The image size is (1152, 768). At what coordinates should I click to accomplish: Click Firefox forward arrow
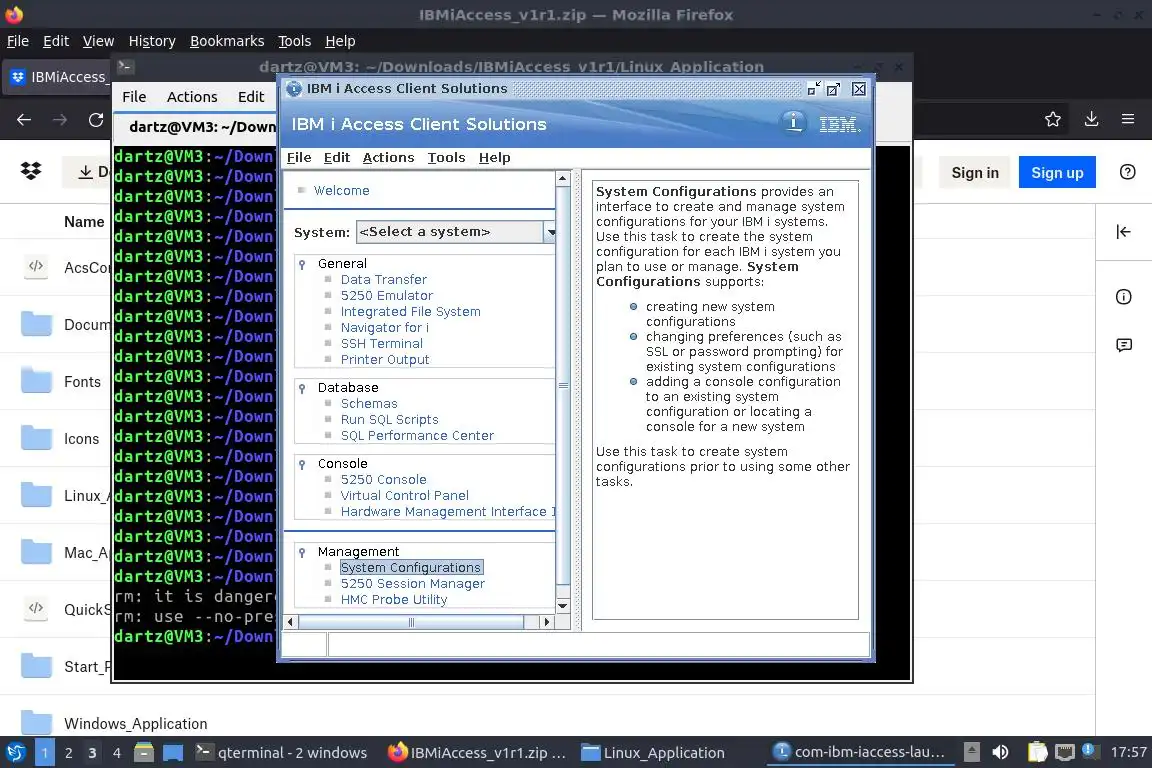tap(60, 120)
